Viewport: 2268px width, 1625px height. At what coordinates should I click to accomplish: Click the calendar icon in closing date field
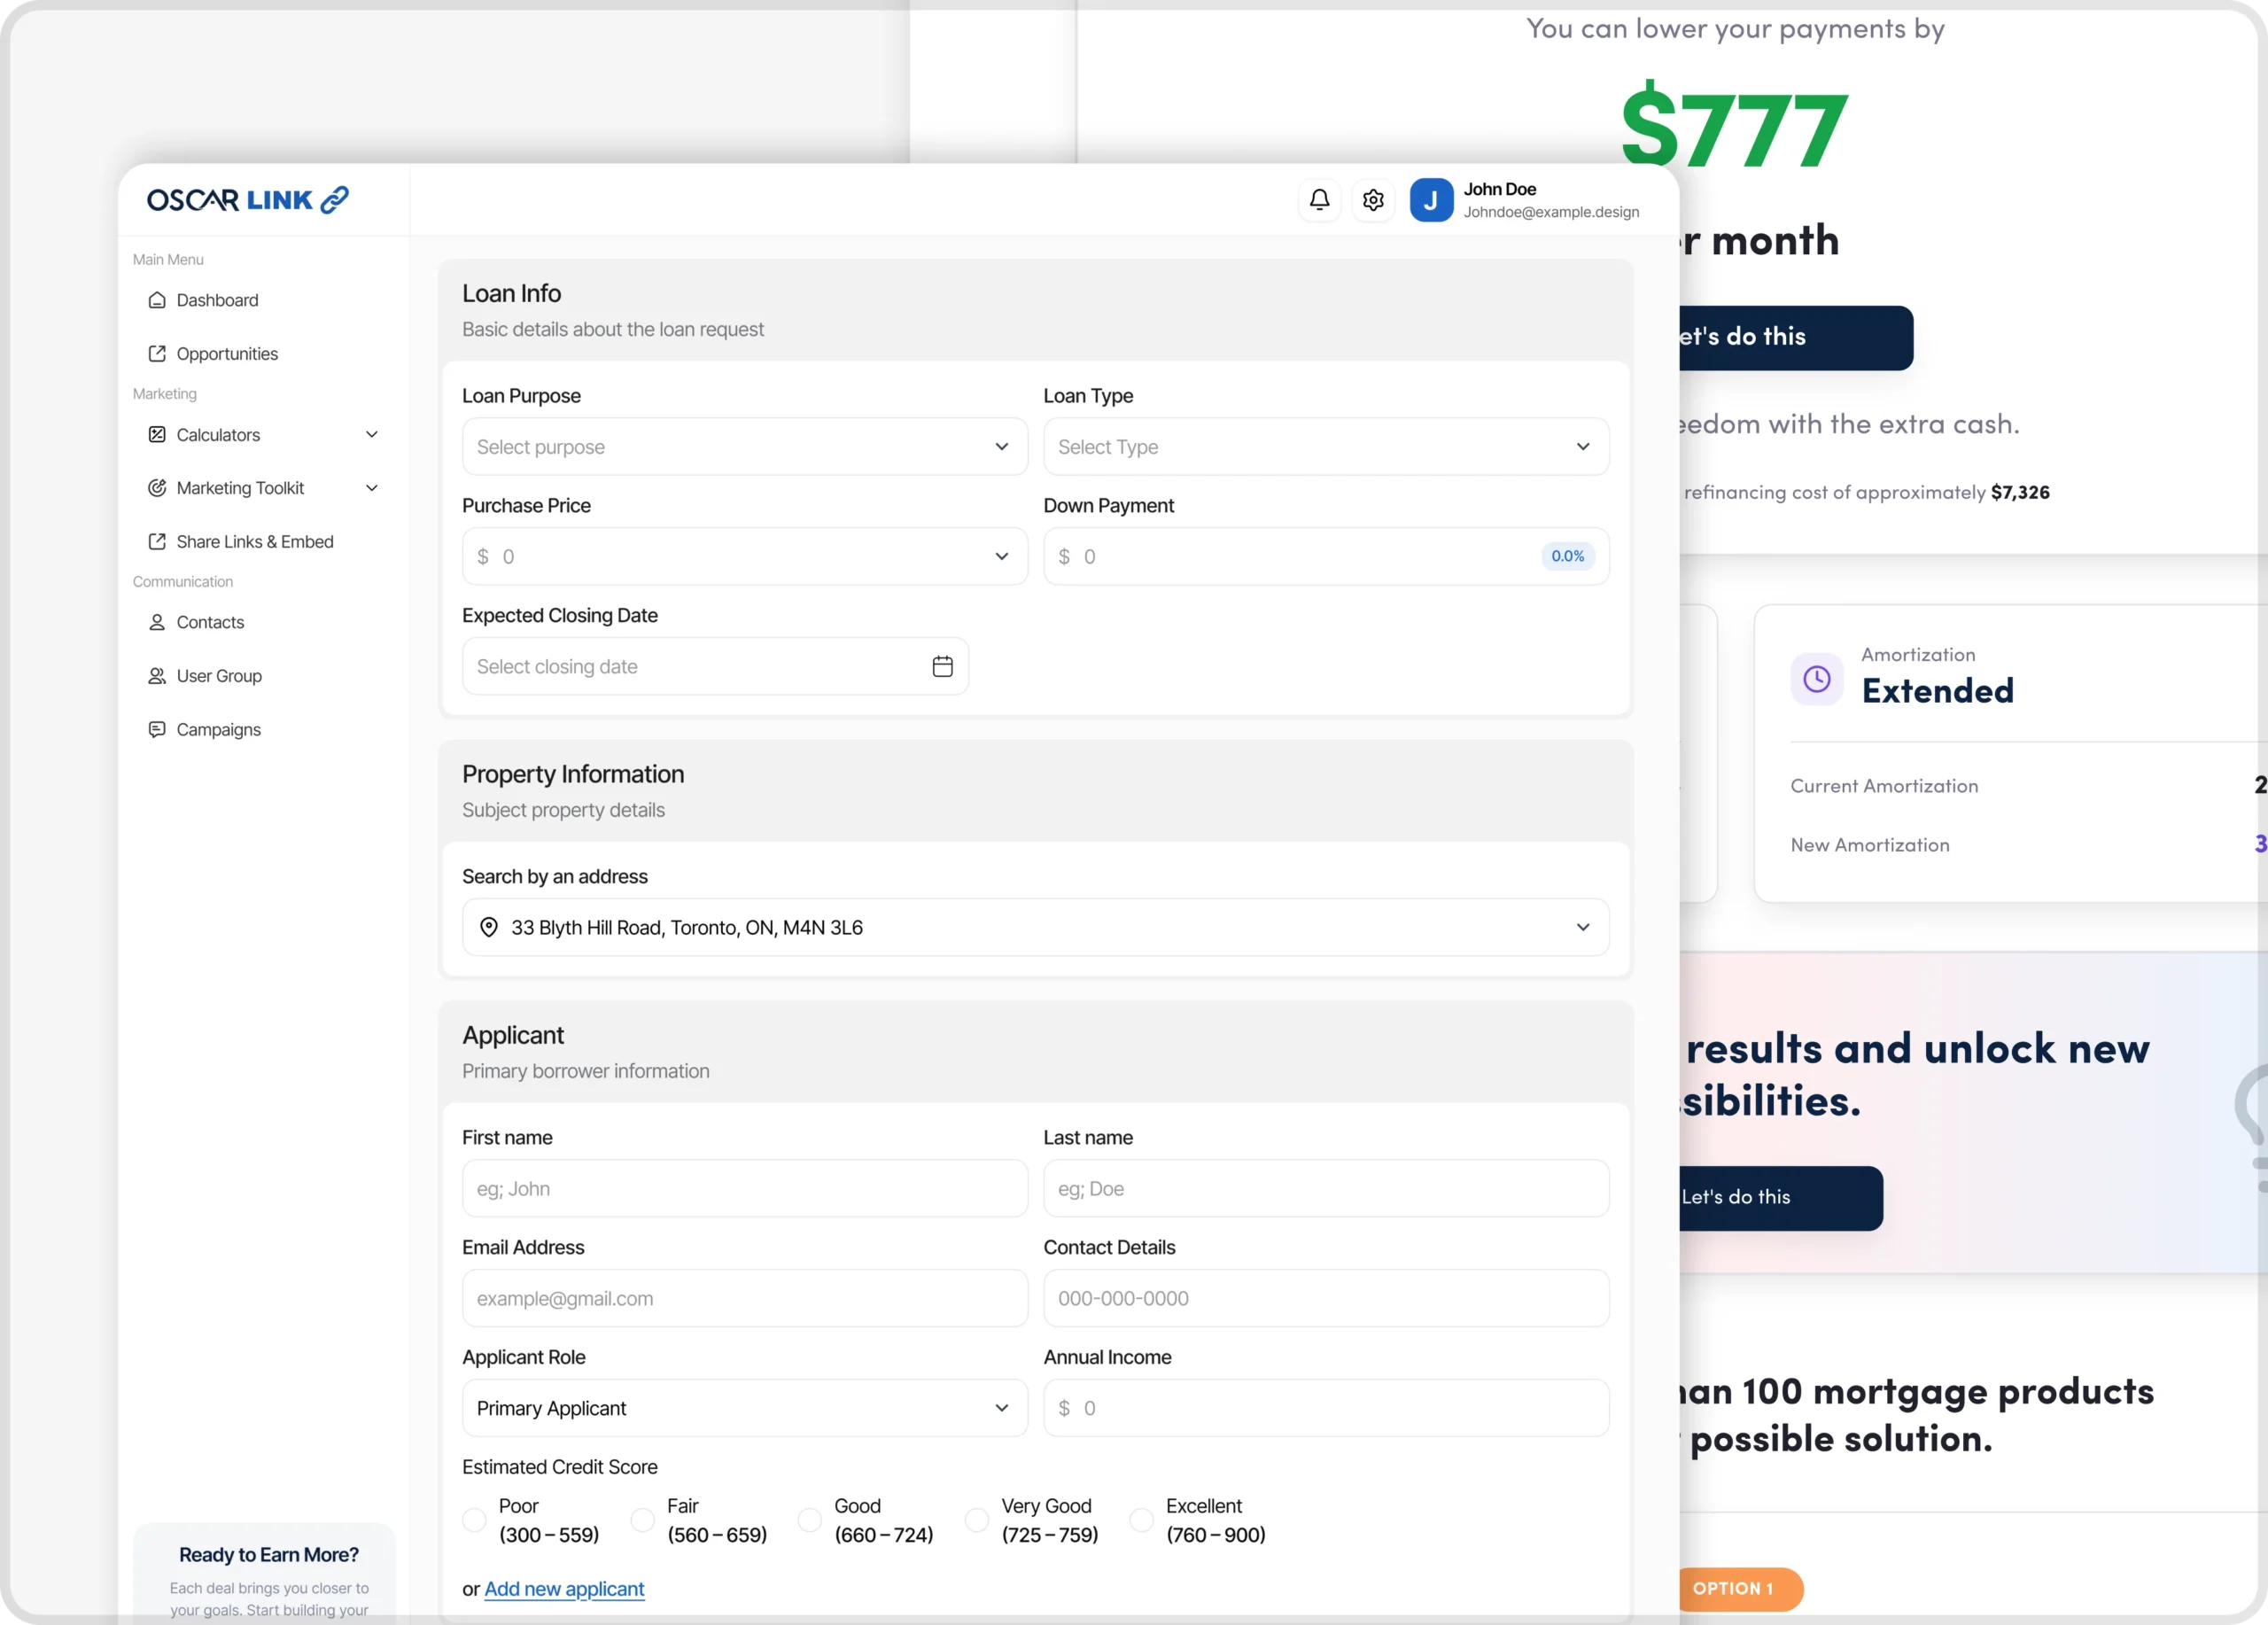pyautogui.click(x=942, y=666)
